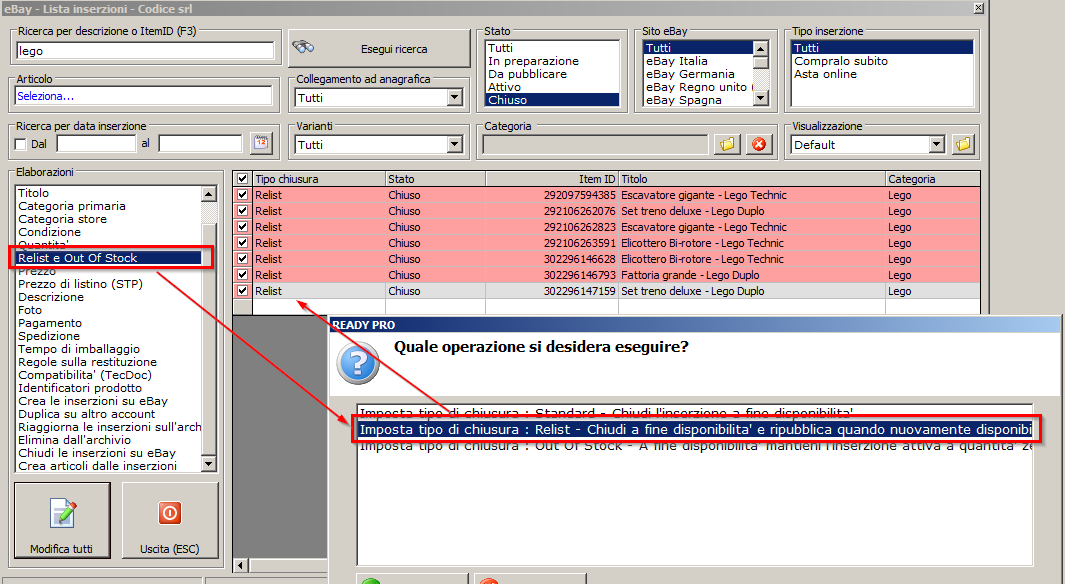1065x584 pixels.
Task: Select Chiudi le inserzioni su eBay
Action: click(x=109, y=453)
